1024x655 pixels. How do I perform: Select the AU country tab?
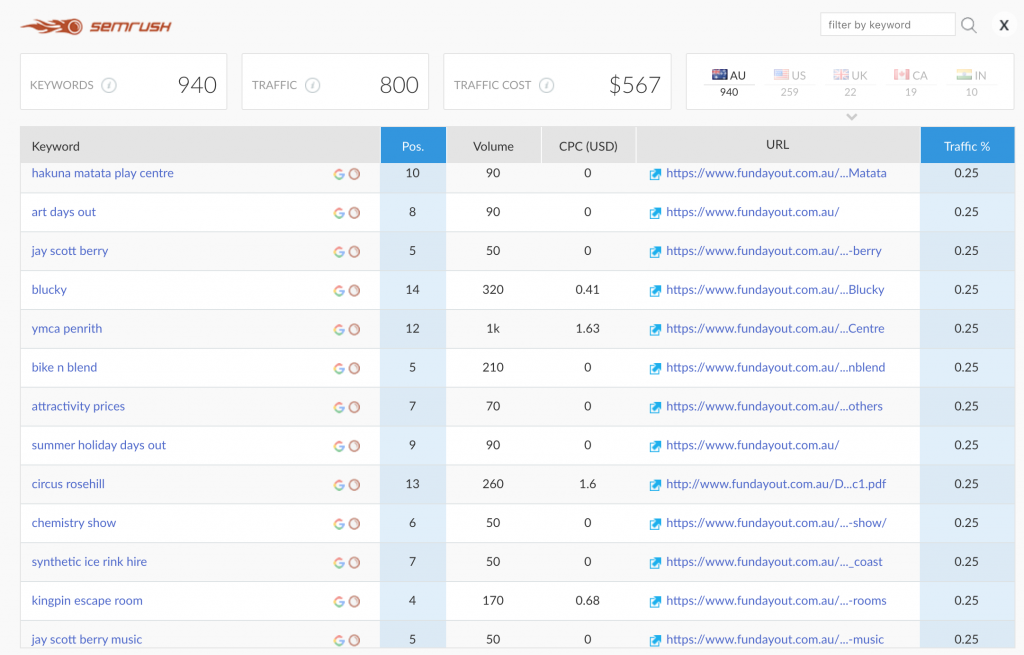tap(729, 82)
